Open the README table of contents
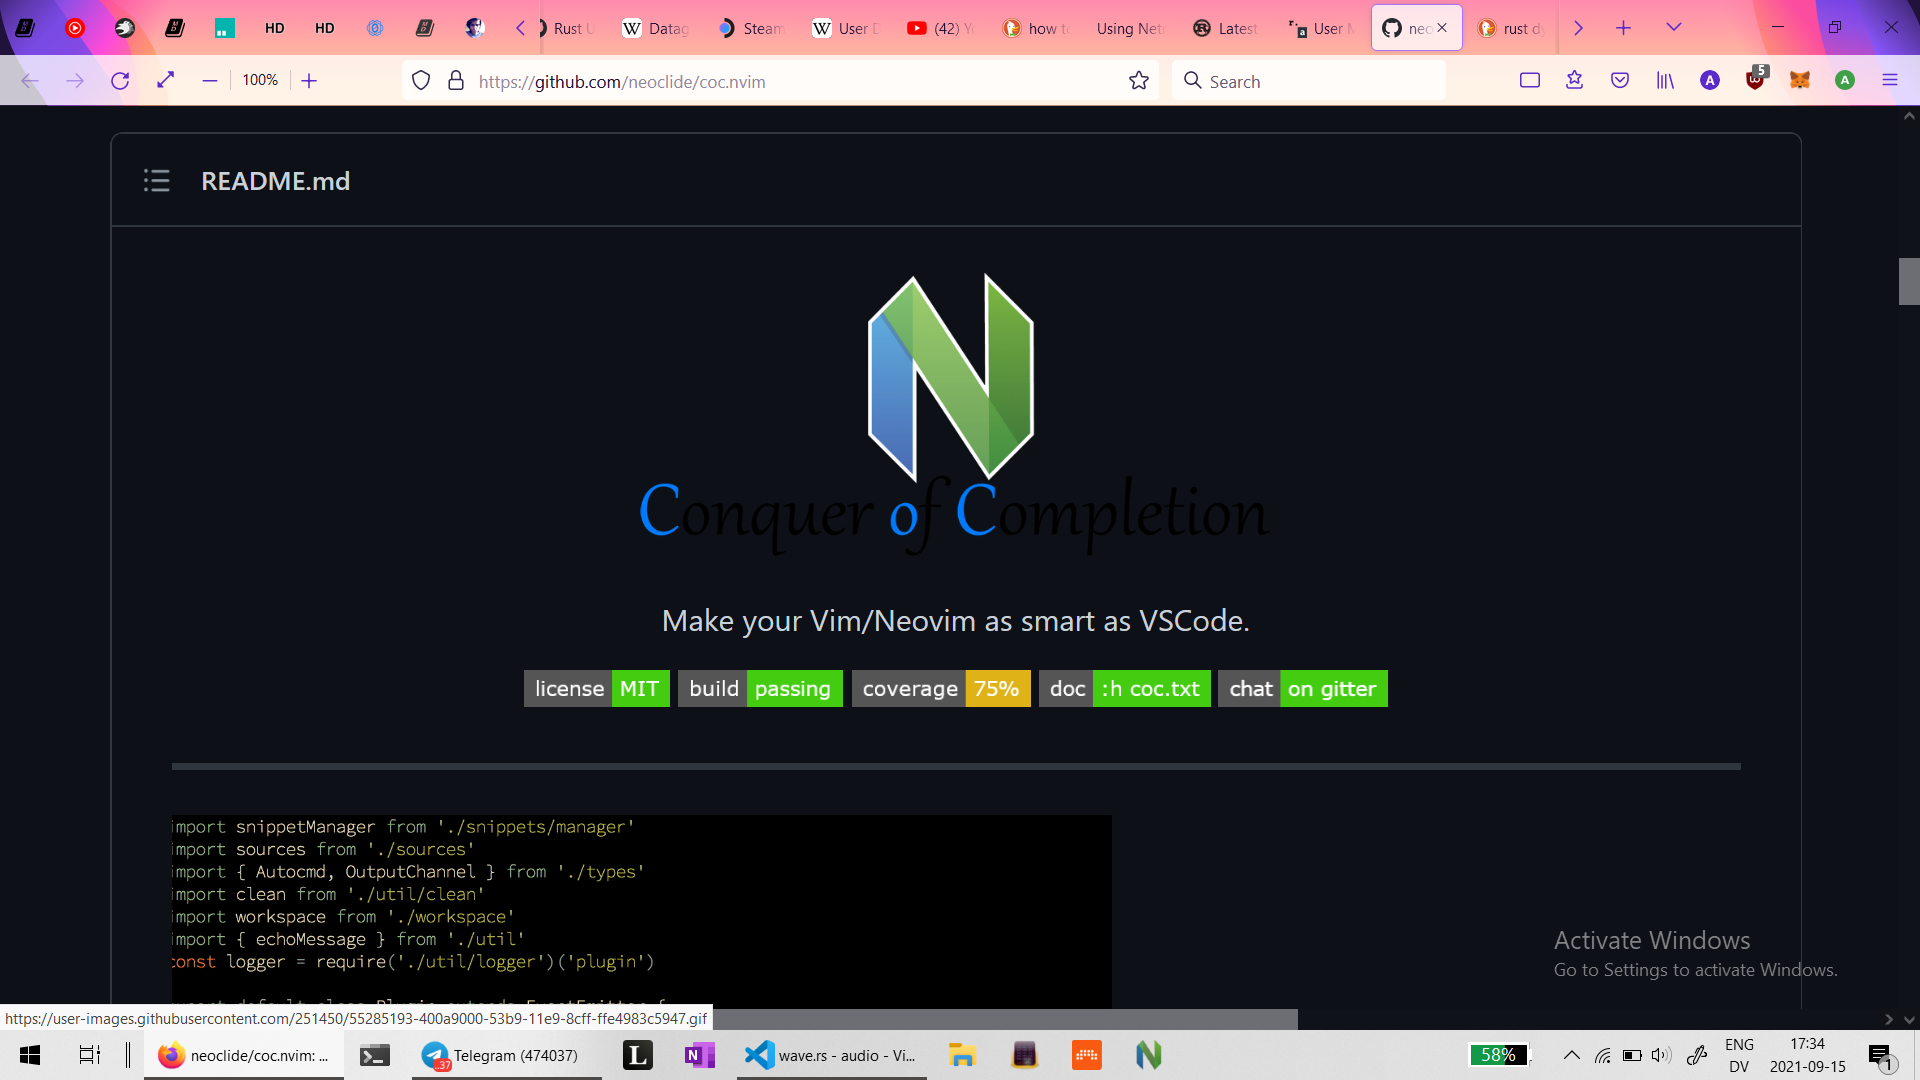The height and width of the screenshot is (1080, 1920). [x=157, y=181]
